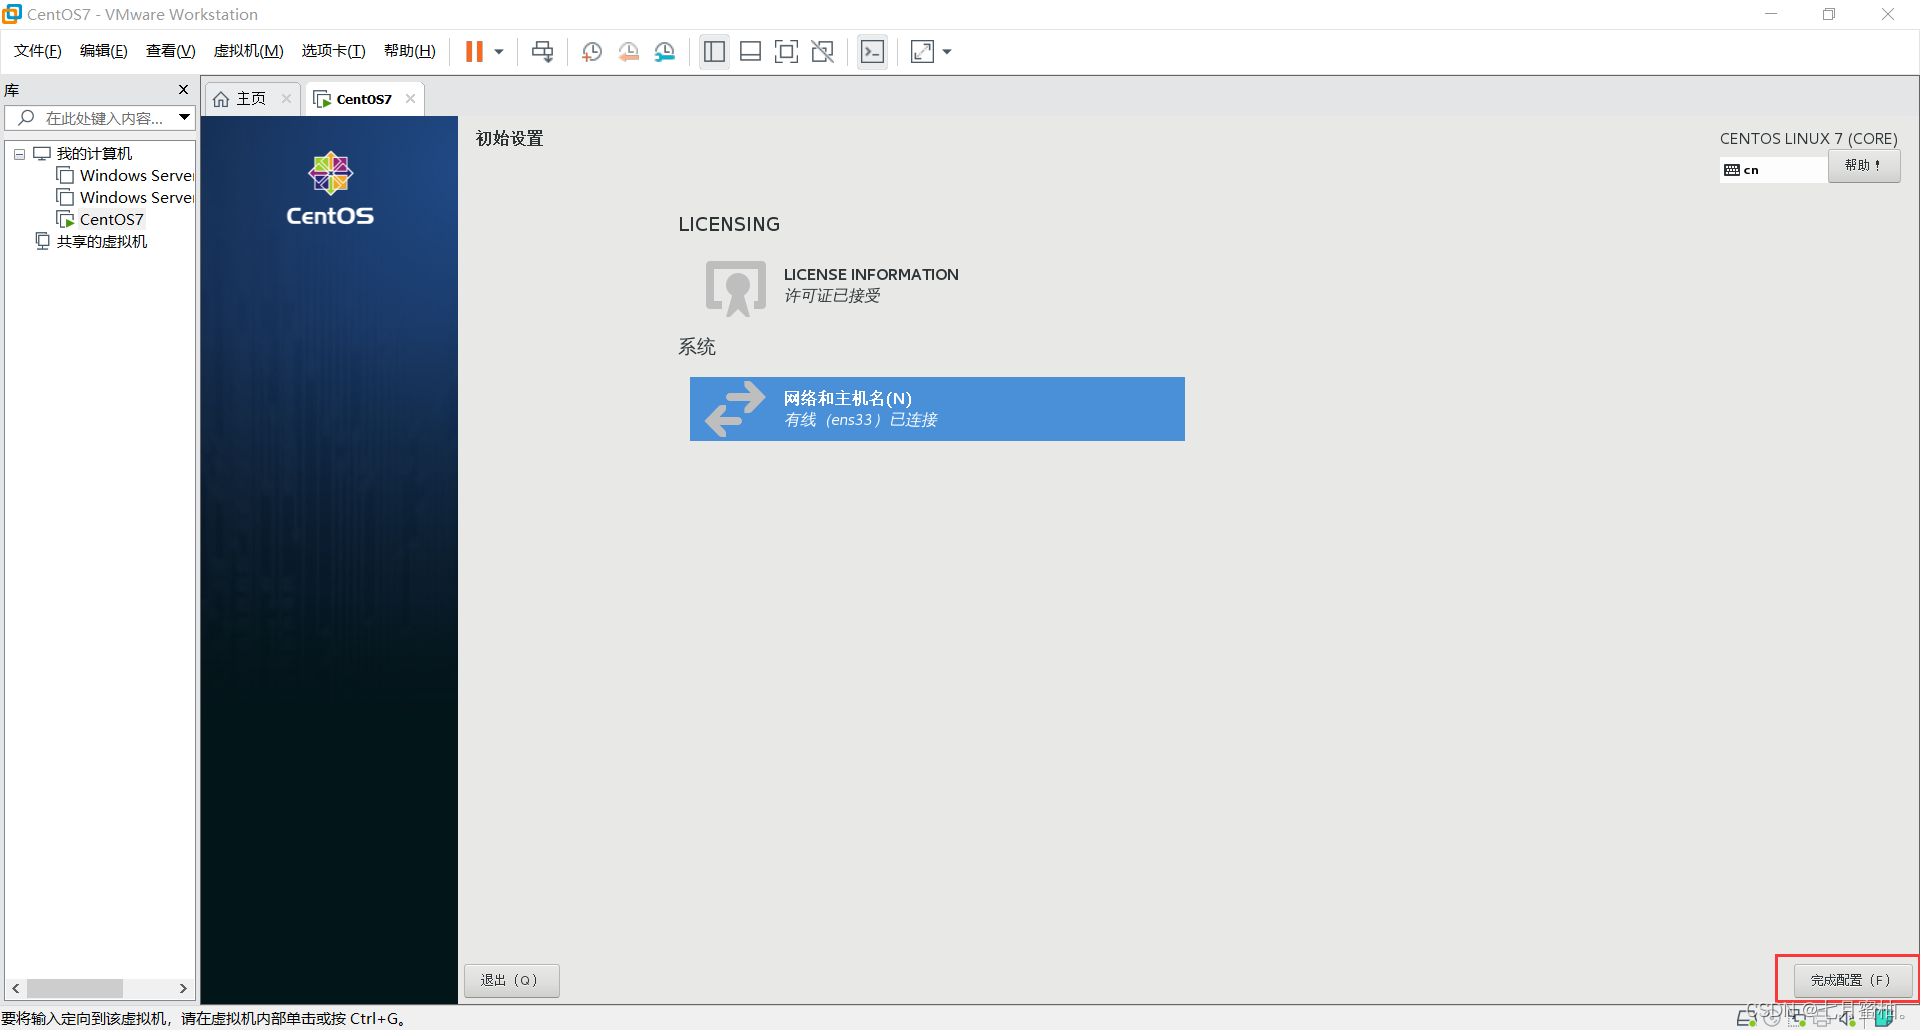Open the 编辑(E) menu
The height and width of the screenshot is (1030, 1920).
coord(104,51)
